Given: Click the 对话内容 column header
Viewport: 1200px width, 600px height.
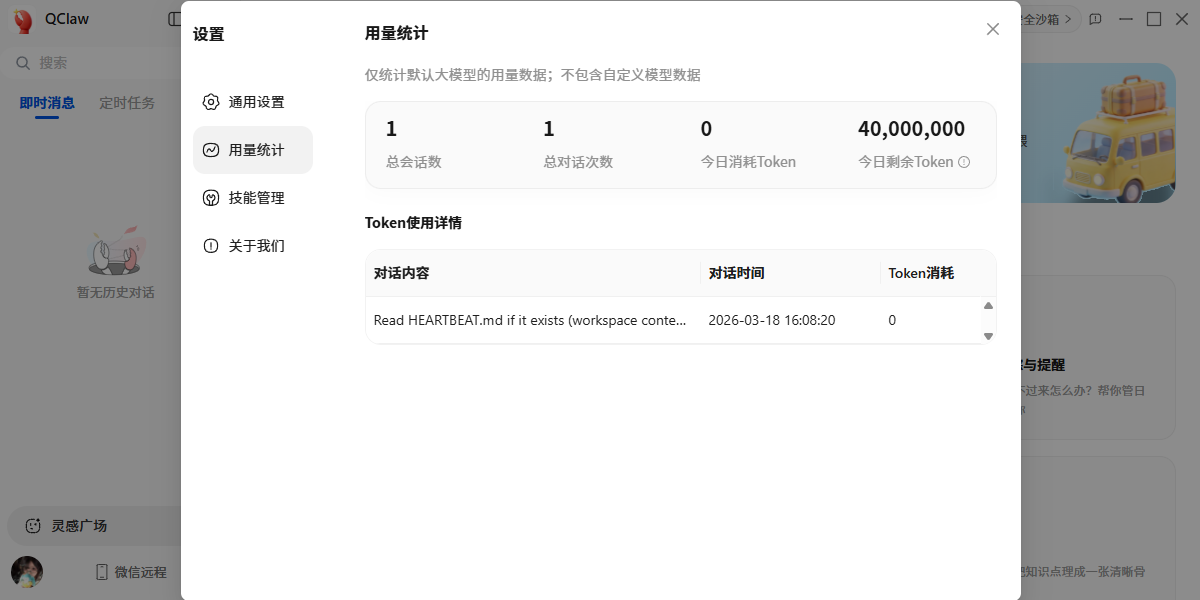Looking at the screenshot, I should (401, 273).
